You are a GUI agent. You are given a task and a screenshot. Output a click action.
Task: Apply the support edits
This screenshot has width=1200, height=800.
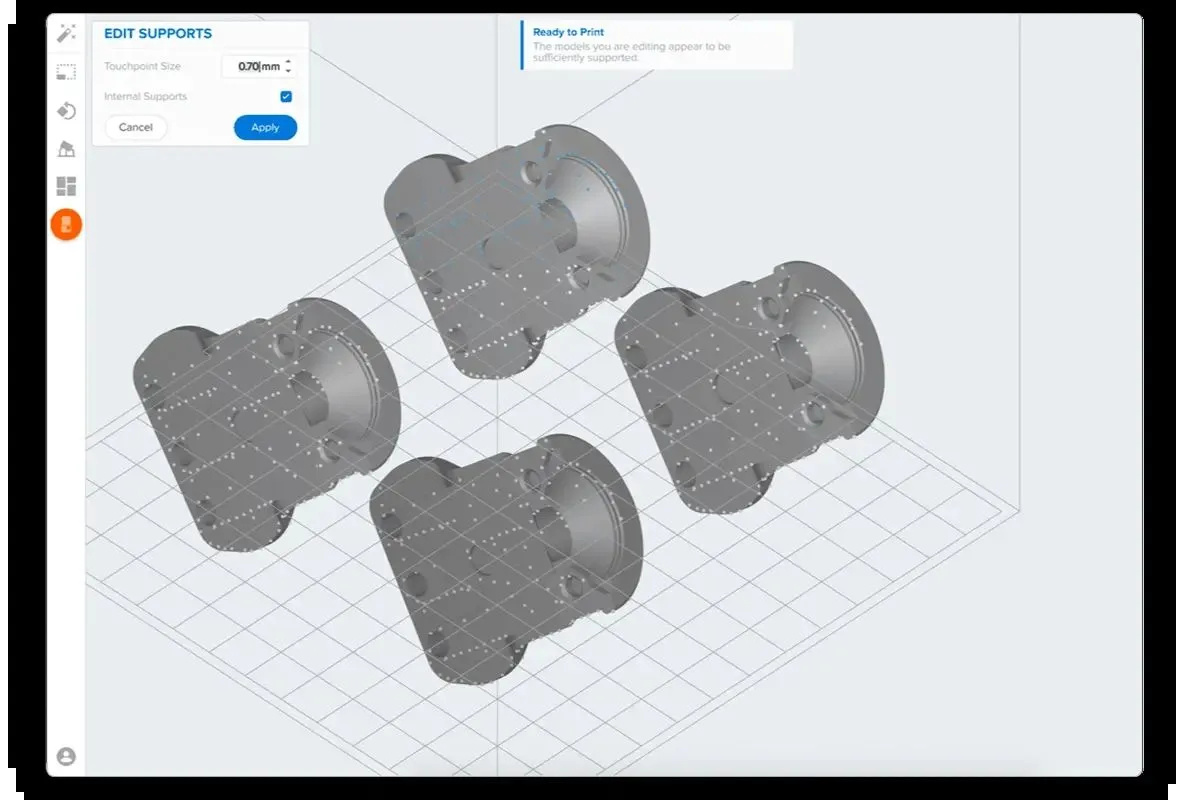265,128
